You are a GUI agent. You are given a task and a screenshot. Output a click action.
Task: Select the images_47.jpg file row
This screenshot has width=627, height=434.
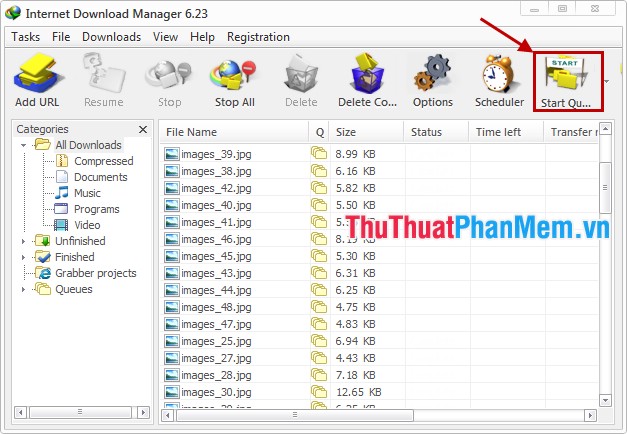(x=379, y=324)
